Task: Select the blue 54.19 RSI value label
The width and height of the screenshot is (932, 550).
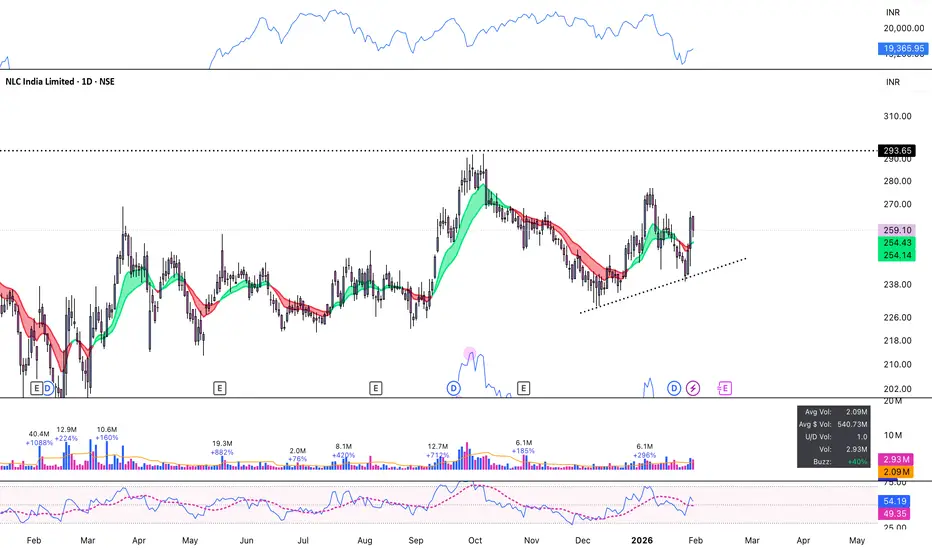Action: 895,501
